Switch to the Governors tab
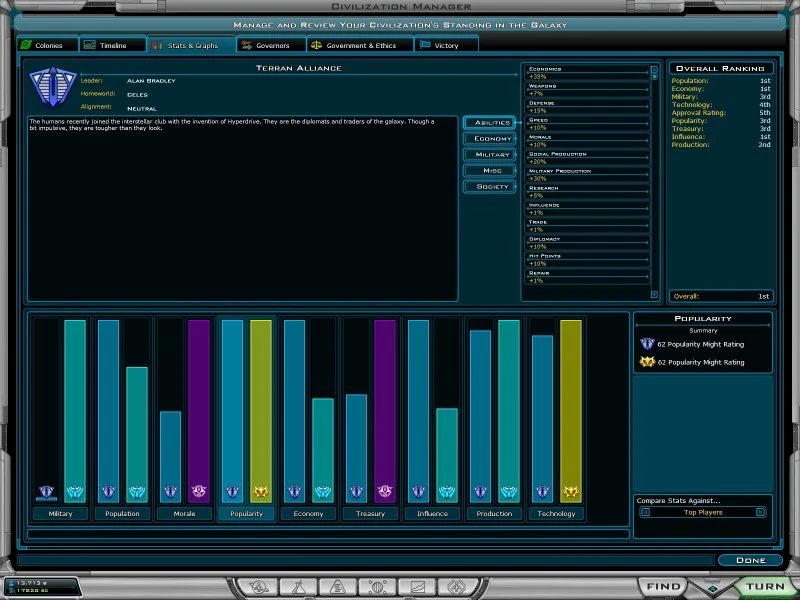Image resolution: width=800 pixels, height=600 pixels. tap(271, 45)
